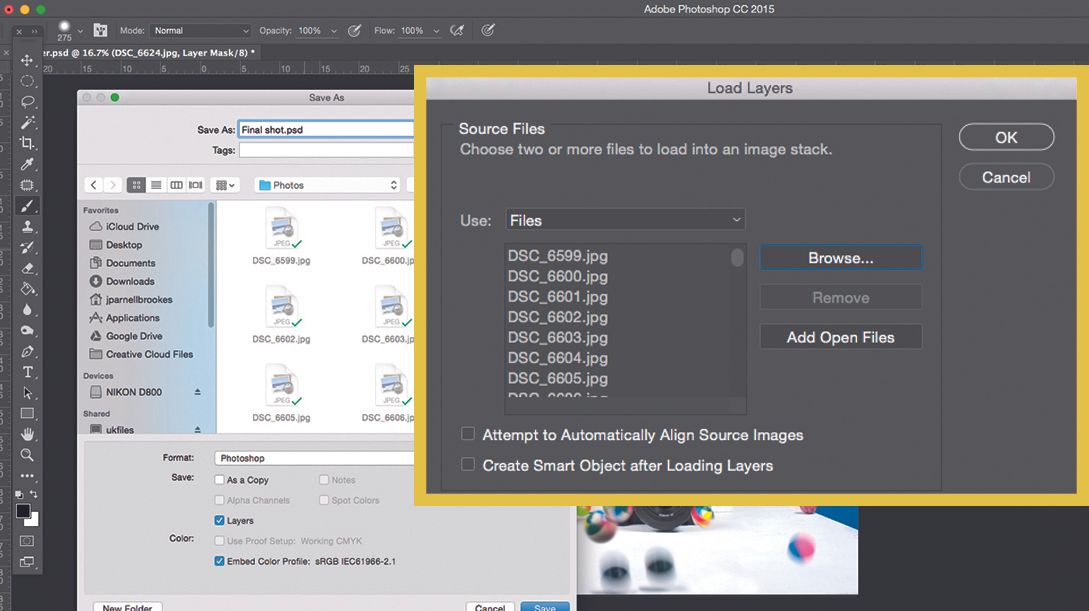Check Create Smart Object after Loading Layers

[x=468, y=465]
